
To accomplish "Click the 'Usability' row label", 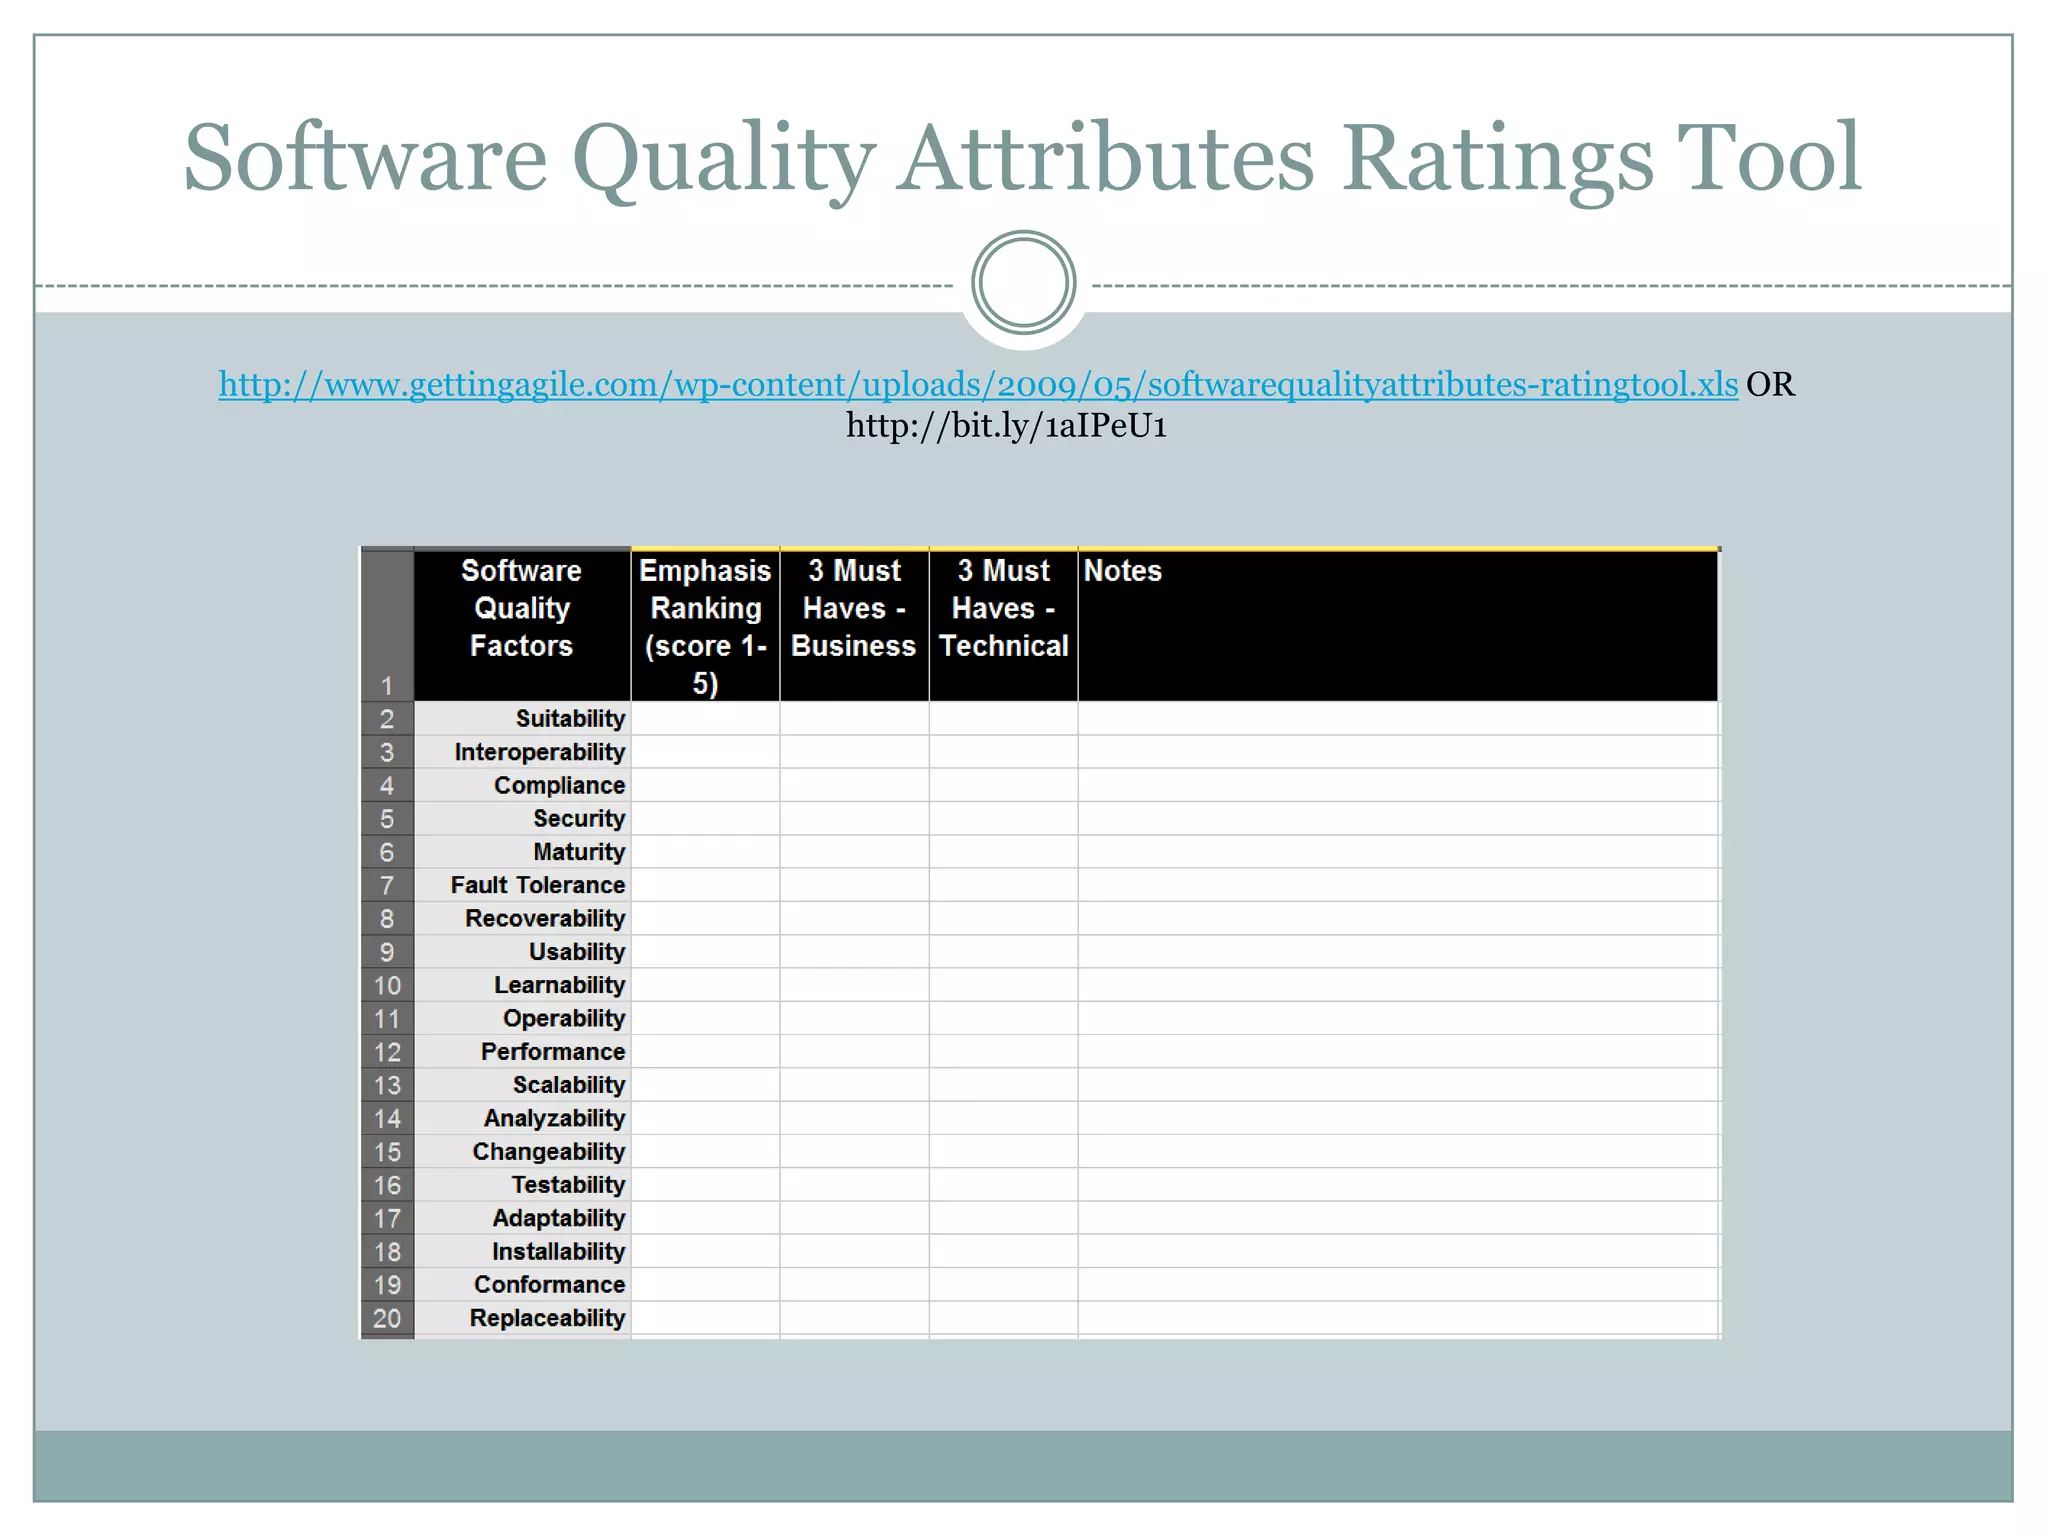I will 577,952.
